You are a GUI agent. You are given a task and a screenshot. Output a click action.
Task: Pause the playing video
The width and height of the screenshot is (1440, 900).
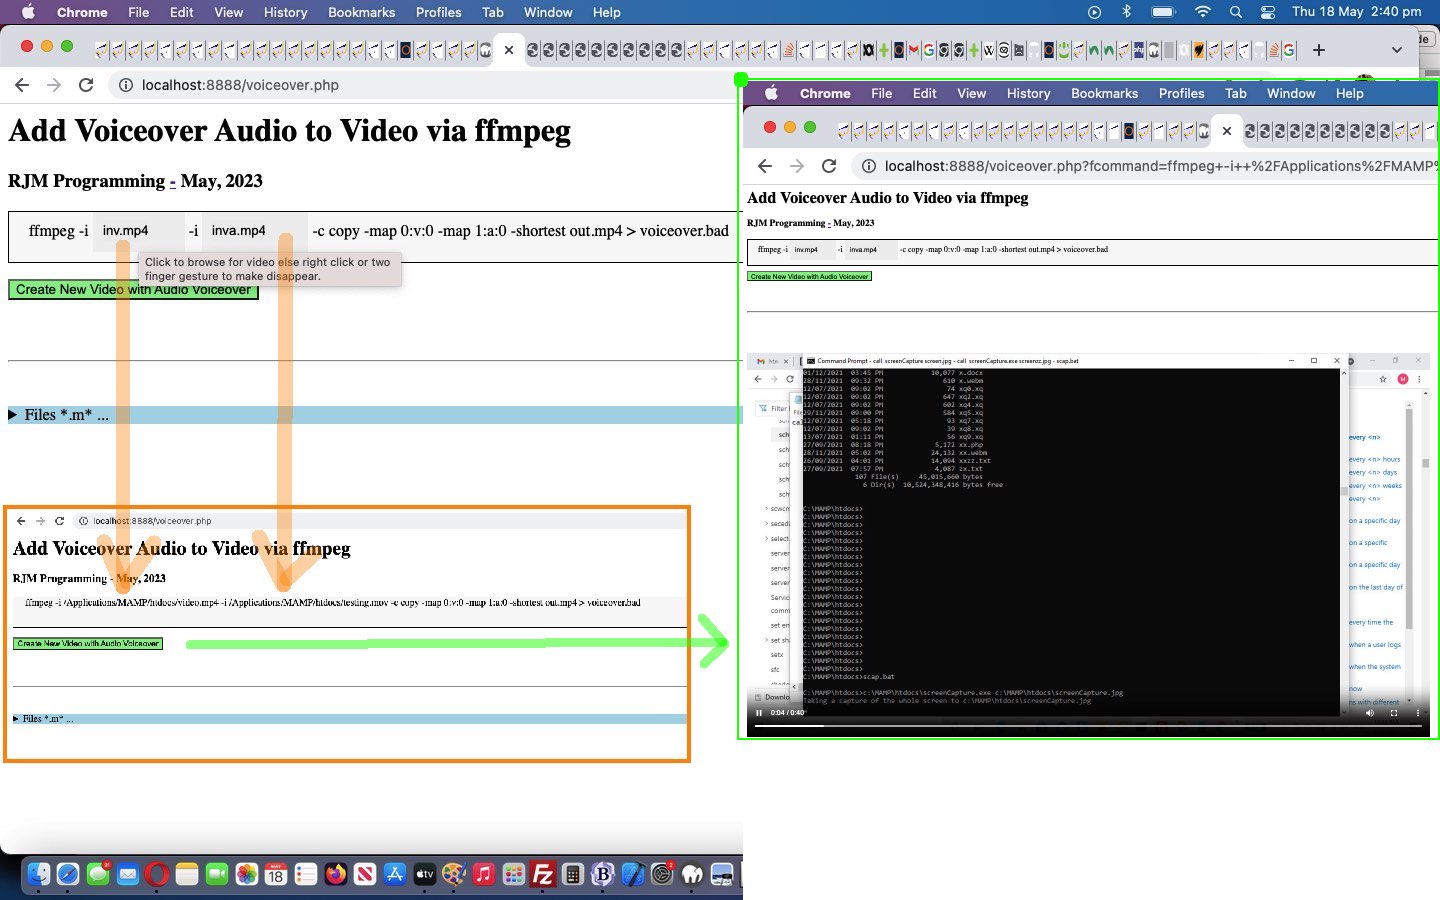[759, 713]
